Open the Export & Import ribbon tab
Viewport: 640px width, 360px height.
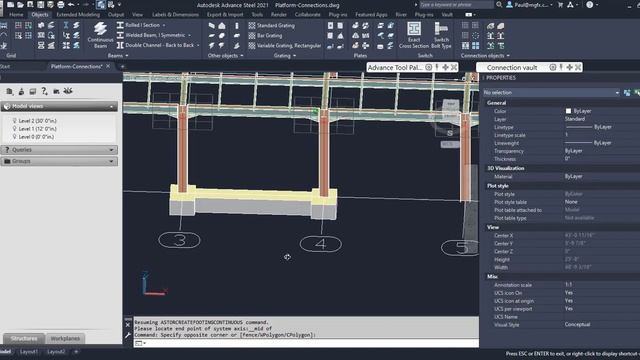pyautogui.click(x=225, y=15)
